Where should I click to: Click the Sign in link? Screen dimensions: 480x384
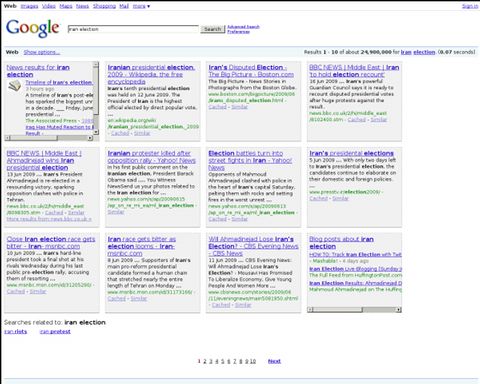(470, 6)
